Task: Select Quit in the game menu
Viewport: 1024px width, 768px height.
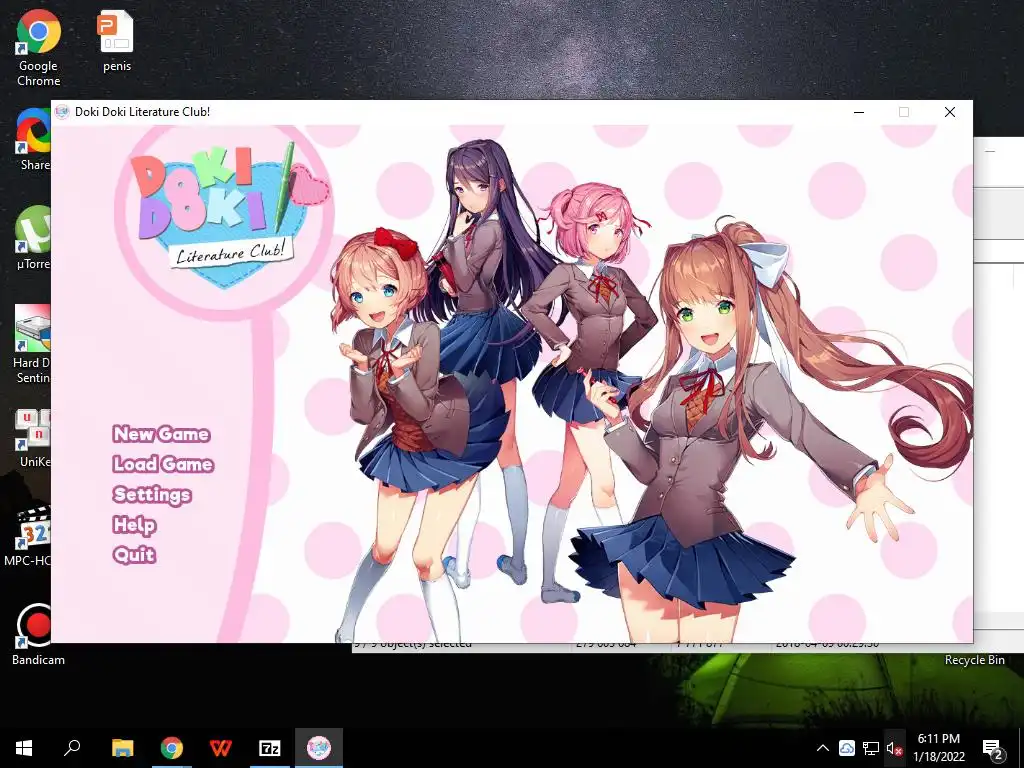Action: click(x=134, y=554)
